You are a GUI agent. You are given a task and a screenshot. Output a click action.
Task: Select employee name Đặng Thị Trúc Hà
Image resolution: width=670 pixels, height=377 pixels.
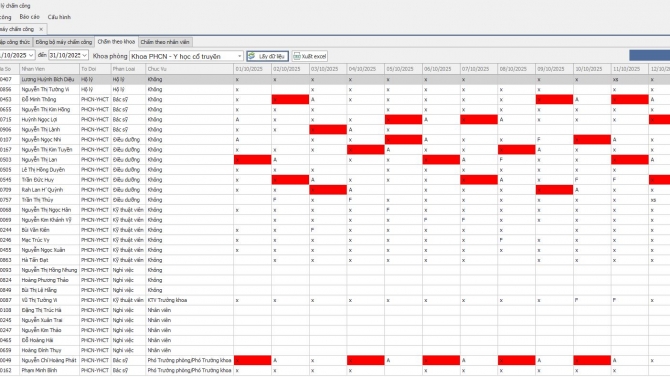click(41, 310)
